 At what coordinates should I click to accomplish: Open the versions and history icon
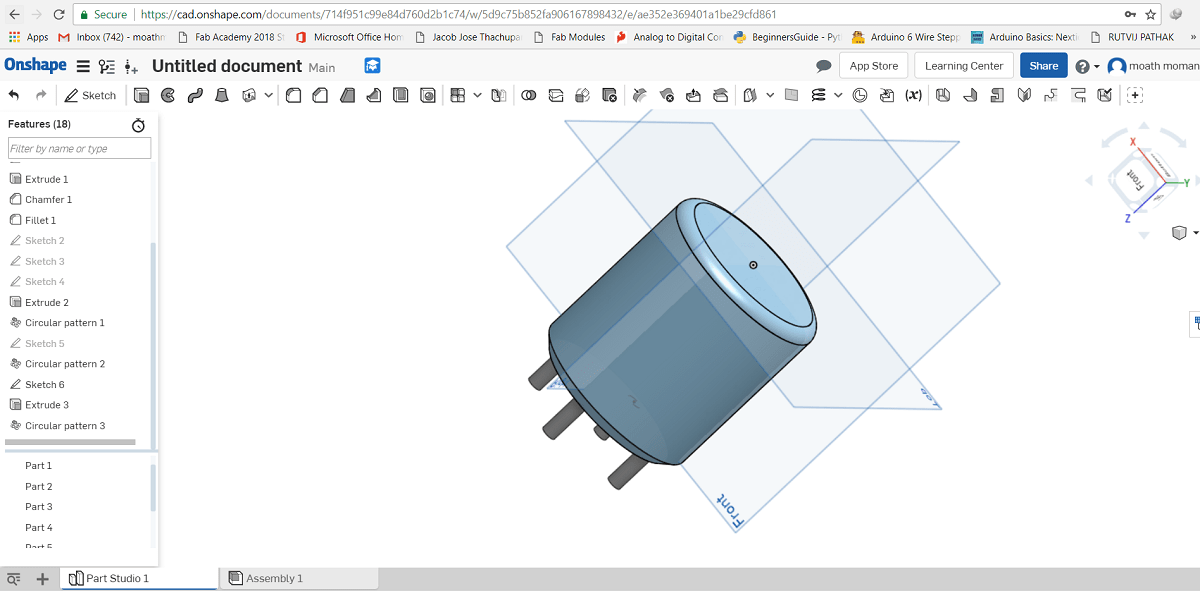pos(106,66)
